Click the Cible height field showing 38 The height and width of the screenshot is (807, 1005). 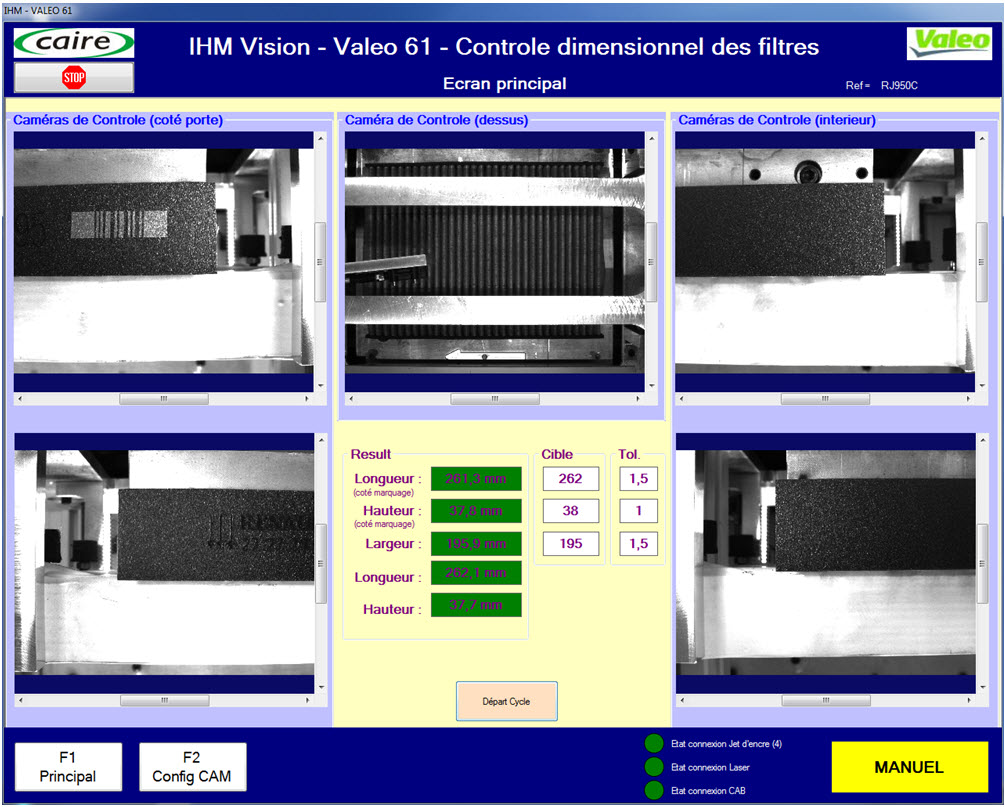coord(570,511)
